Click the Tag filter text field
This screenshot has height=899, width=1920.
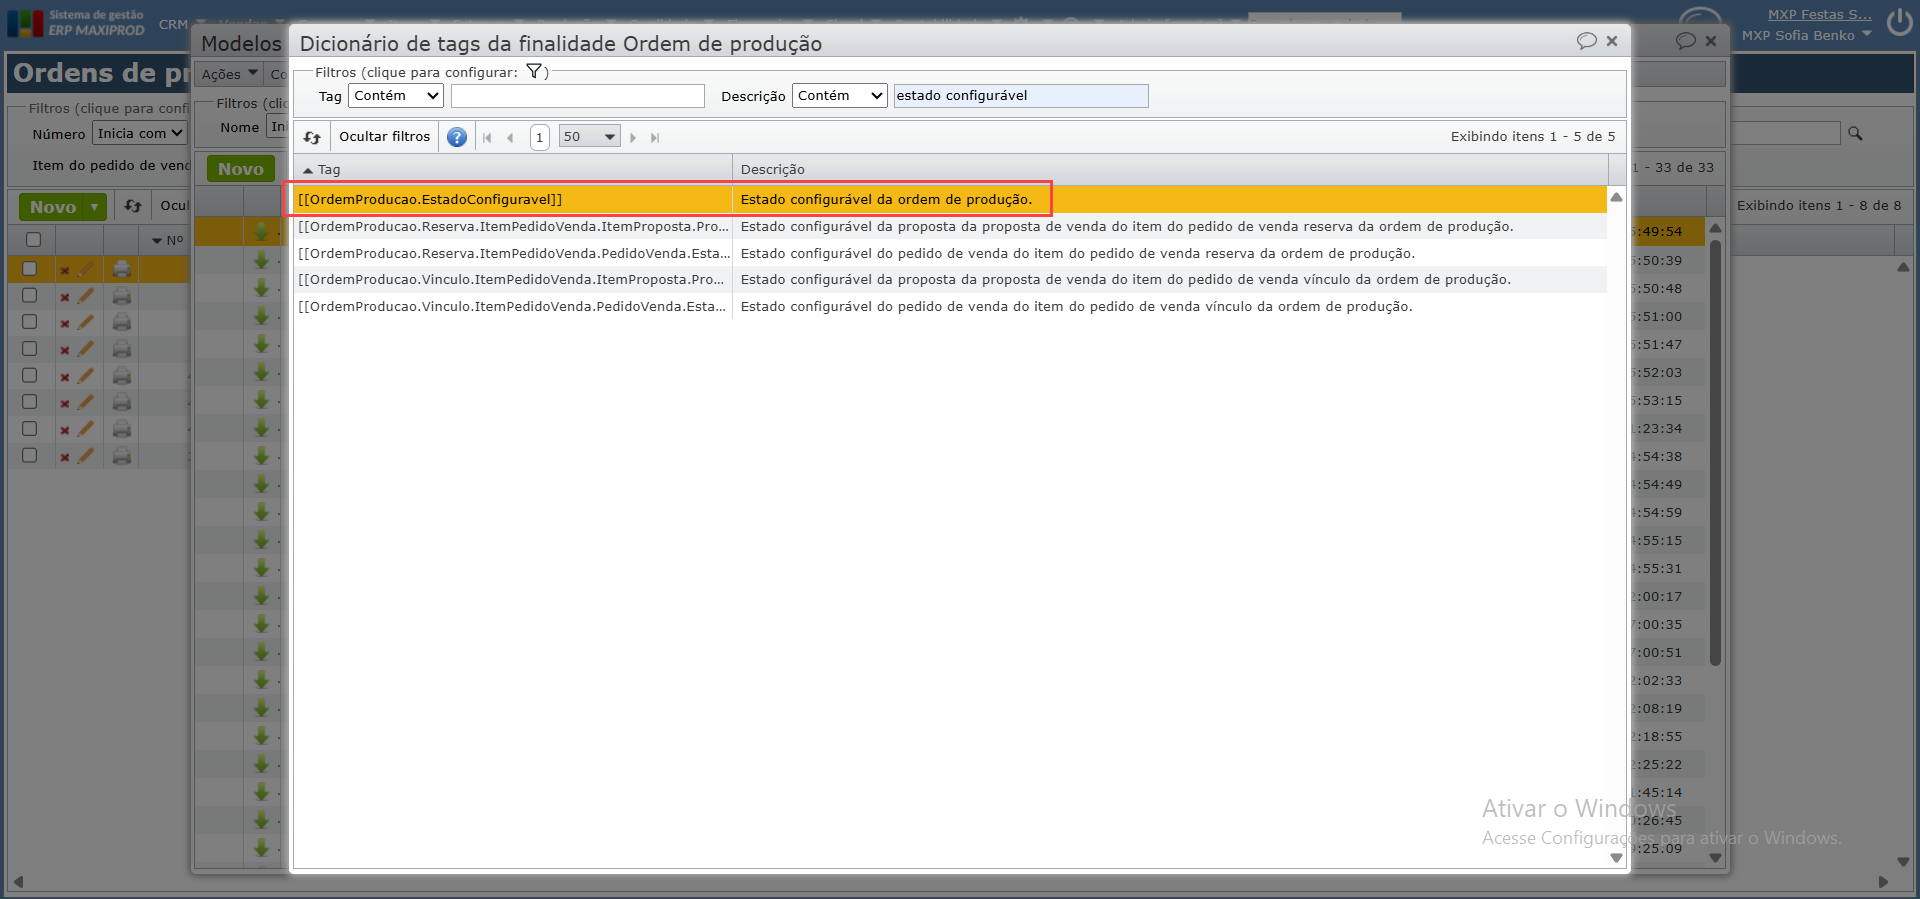[x=578, y=96]
